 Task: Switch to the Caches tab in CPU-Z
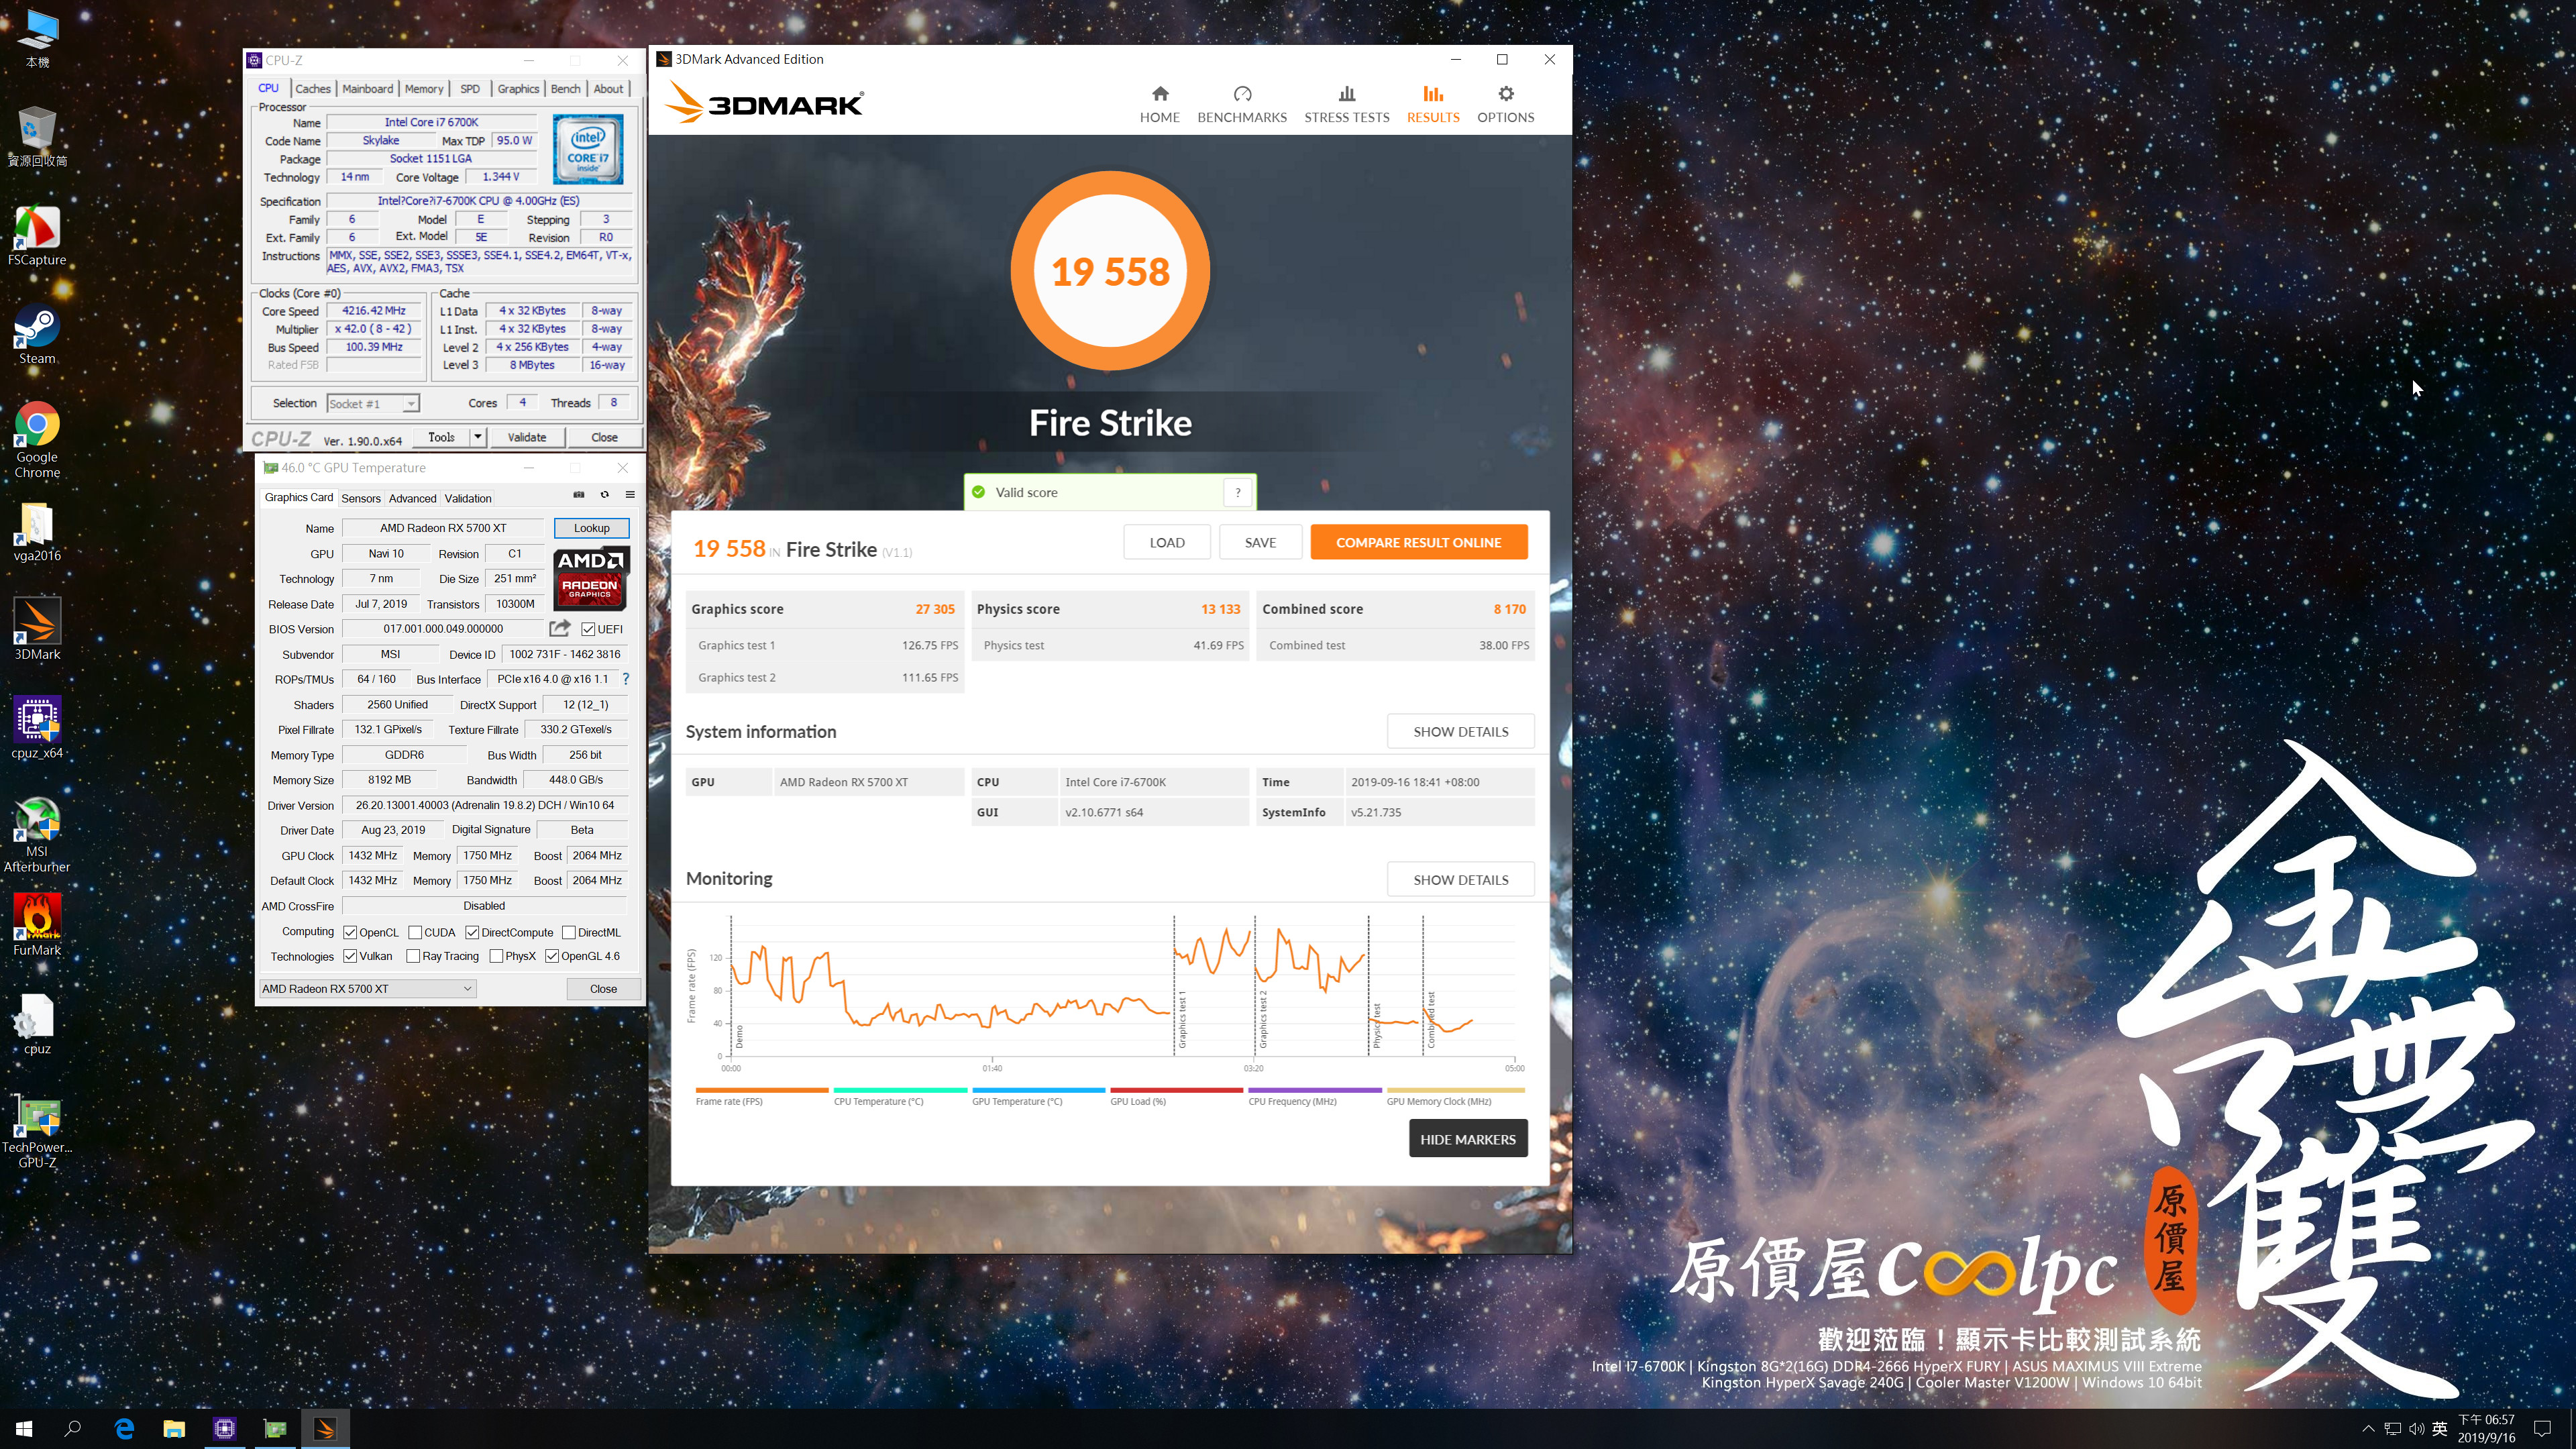pos(312,89)
